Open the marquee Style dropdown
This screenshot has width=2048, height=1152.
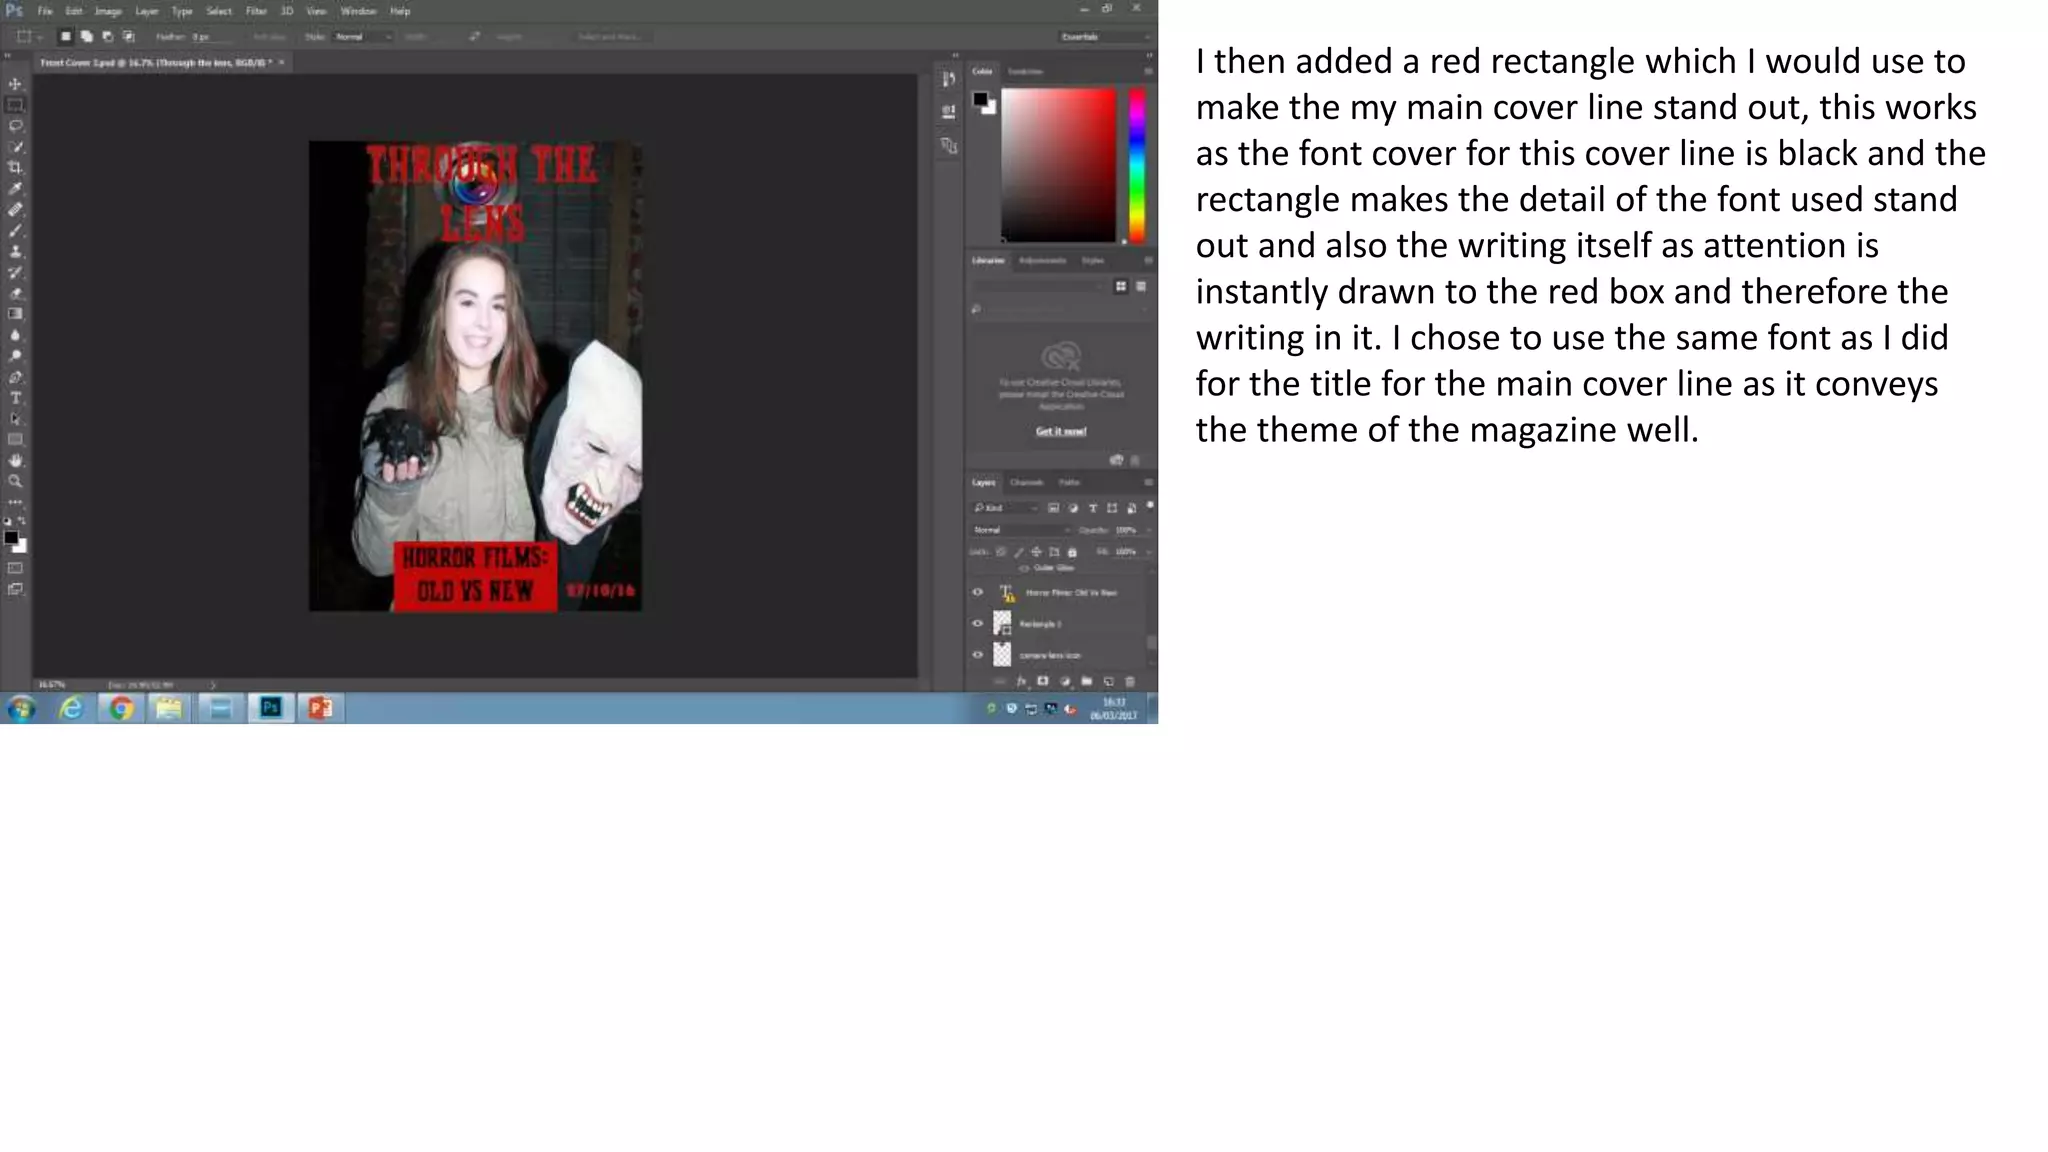tap(362, 37)
